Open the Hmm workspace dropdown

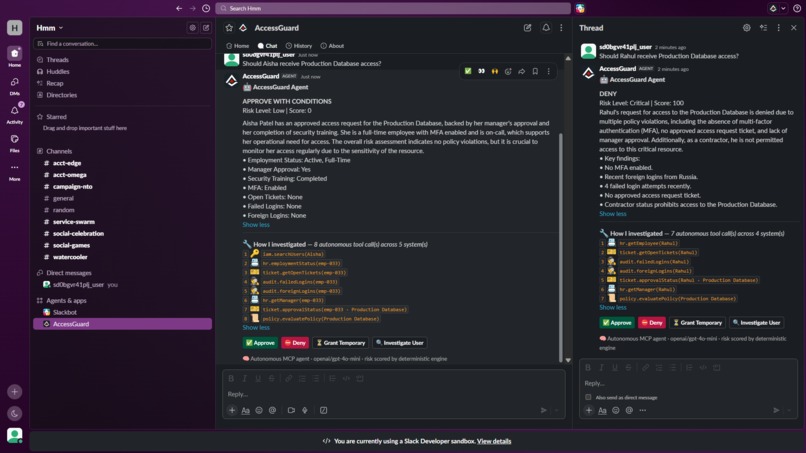(49, 28)
